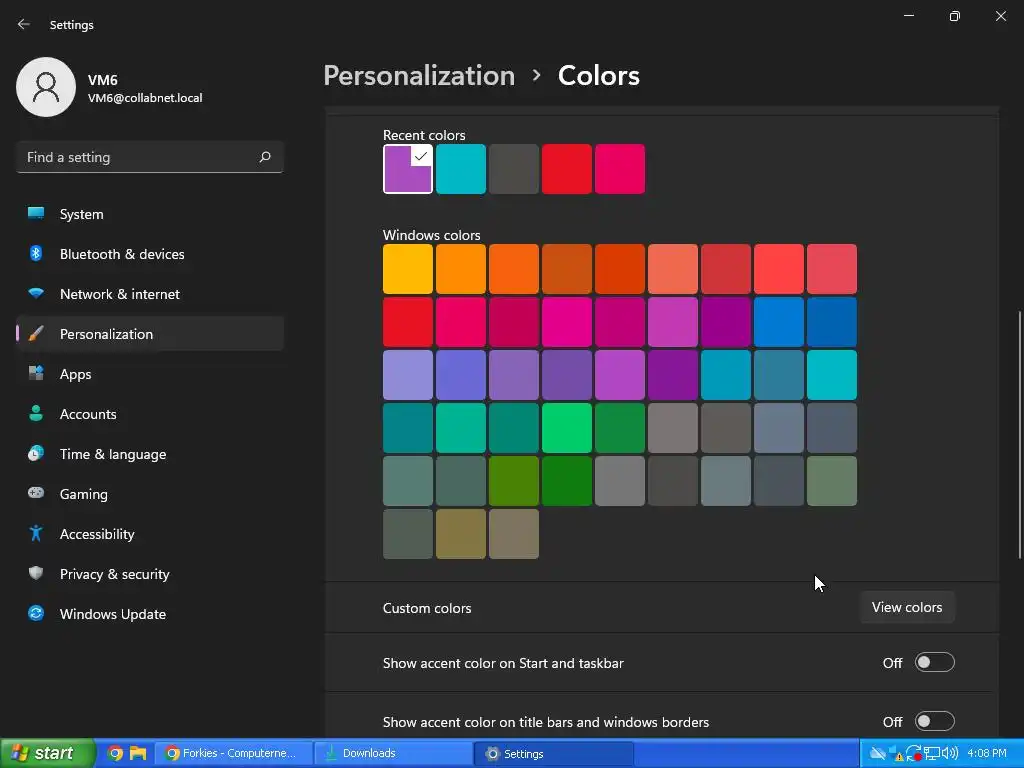This screenshot has width=1024, height=768.
Task: Choose the yellow gold Windows color
Action: point(408,269)
